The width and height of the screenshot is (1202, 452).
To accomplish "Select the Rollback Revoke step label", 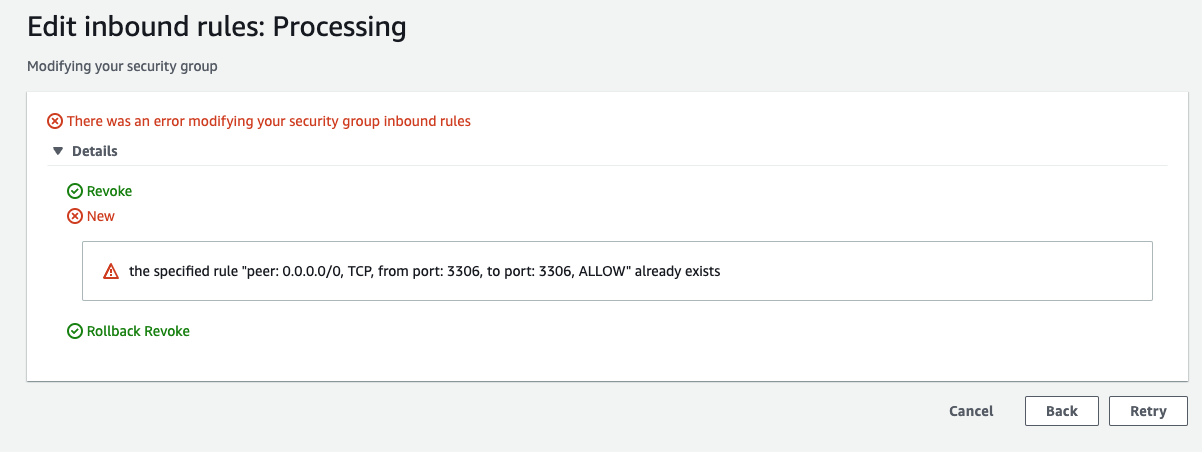I will pos(138,331).
